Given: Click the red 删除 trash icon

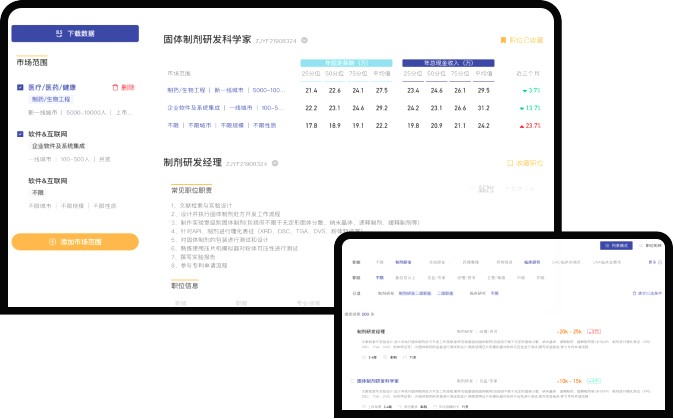Looking at the screenshot, I should pos(115,87).
